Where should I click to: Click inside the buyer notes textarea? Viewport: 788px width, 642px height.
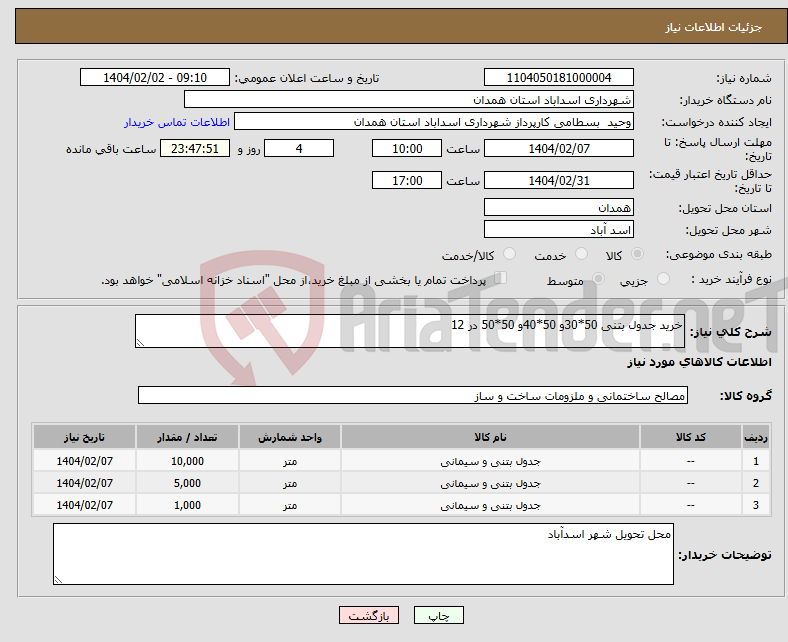point(363,554)
